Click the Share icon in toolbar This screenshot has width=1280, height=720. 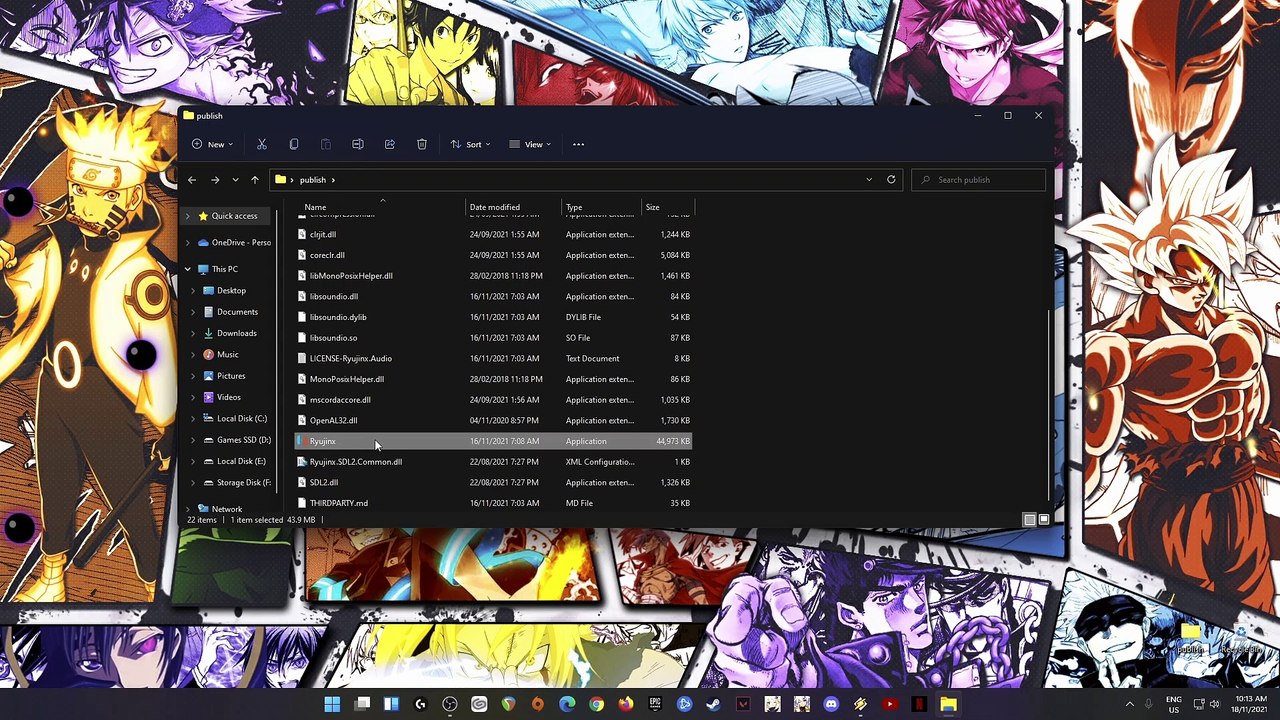click(390, 144)
